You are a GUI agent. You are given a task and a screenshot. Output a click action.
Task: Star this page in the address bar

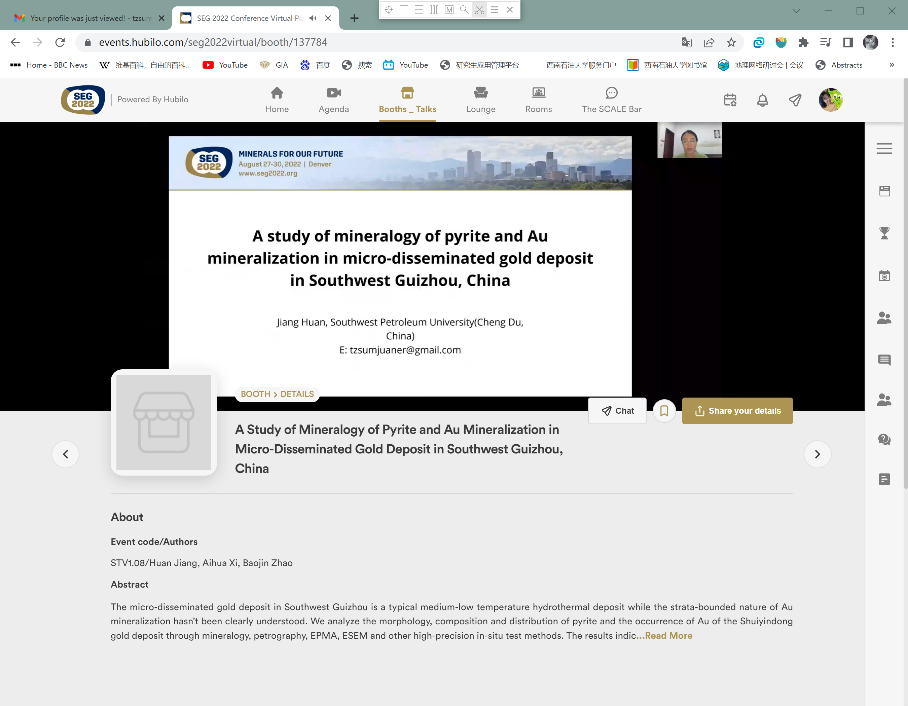point(731,43)
